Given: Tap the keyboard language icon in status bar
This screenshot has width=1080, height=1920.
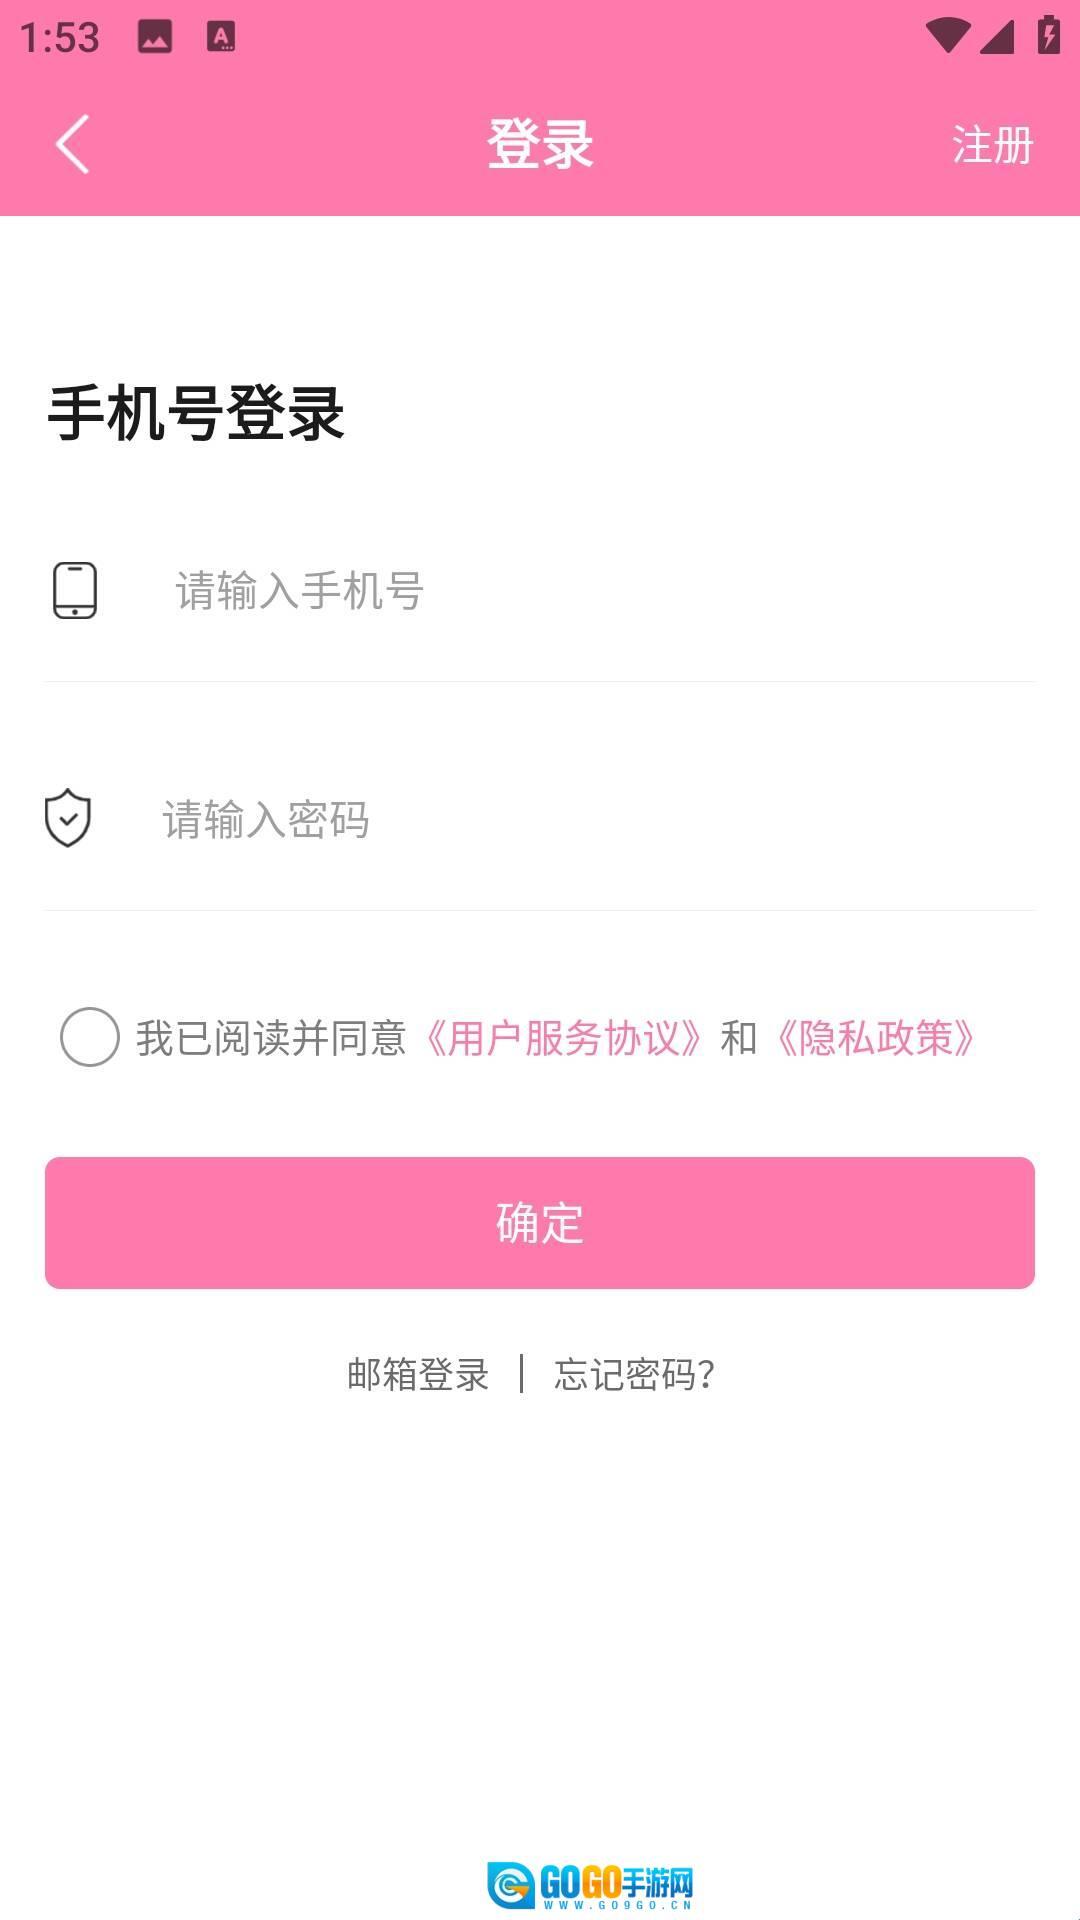Looking at the screenshot, I should tap(221, 37).
